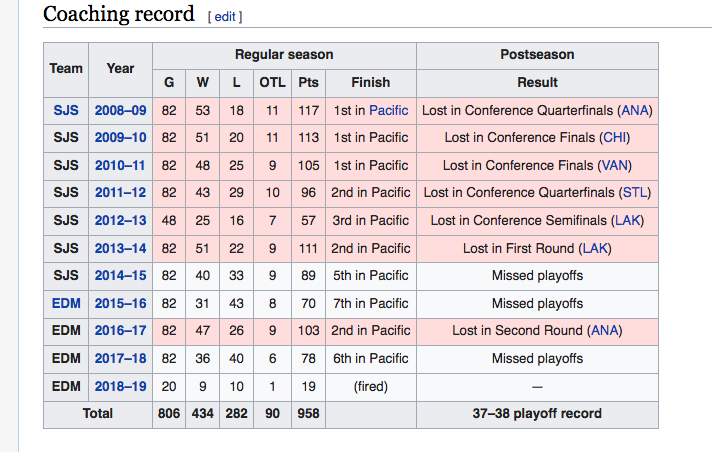Open the 2016–17 season link

click(120, 331)
